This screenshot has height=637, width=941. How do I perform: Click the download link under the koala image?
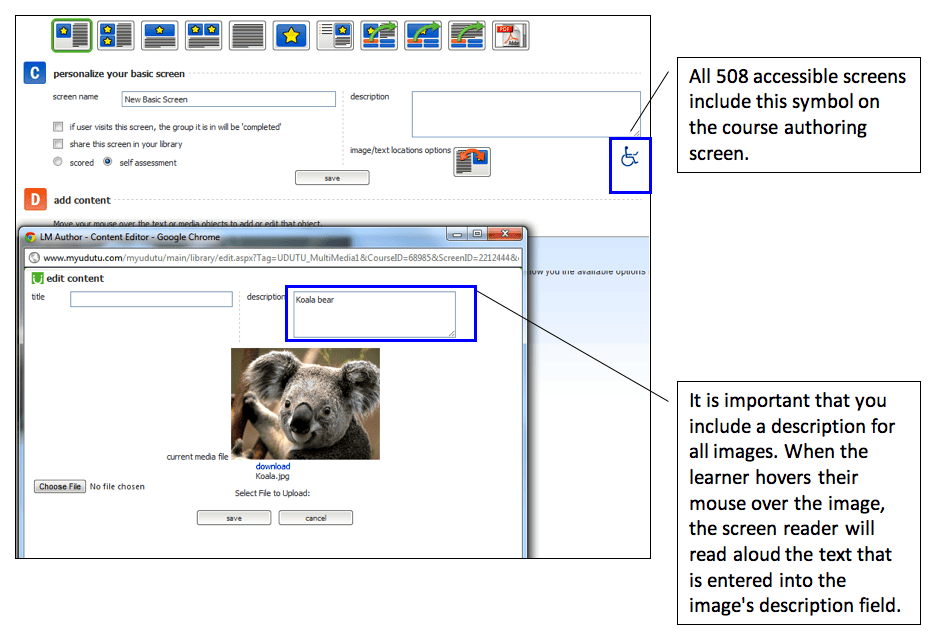[272, 467]
